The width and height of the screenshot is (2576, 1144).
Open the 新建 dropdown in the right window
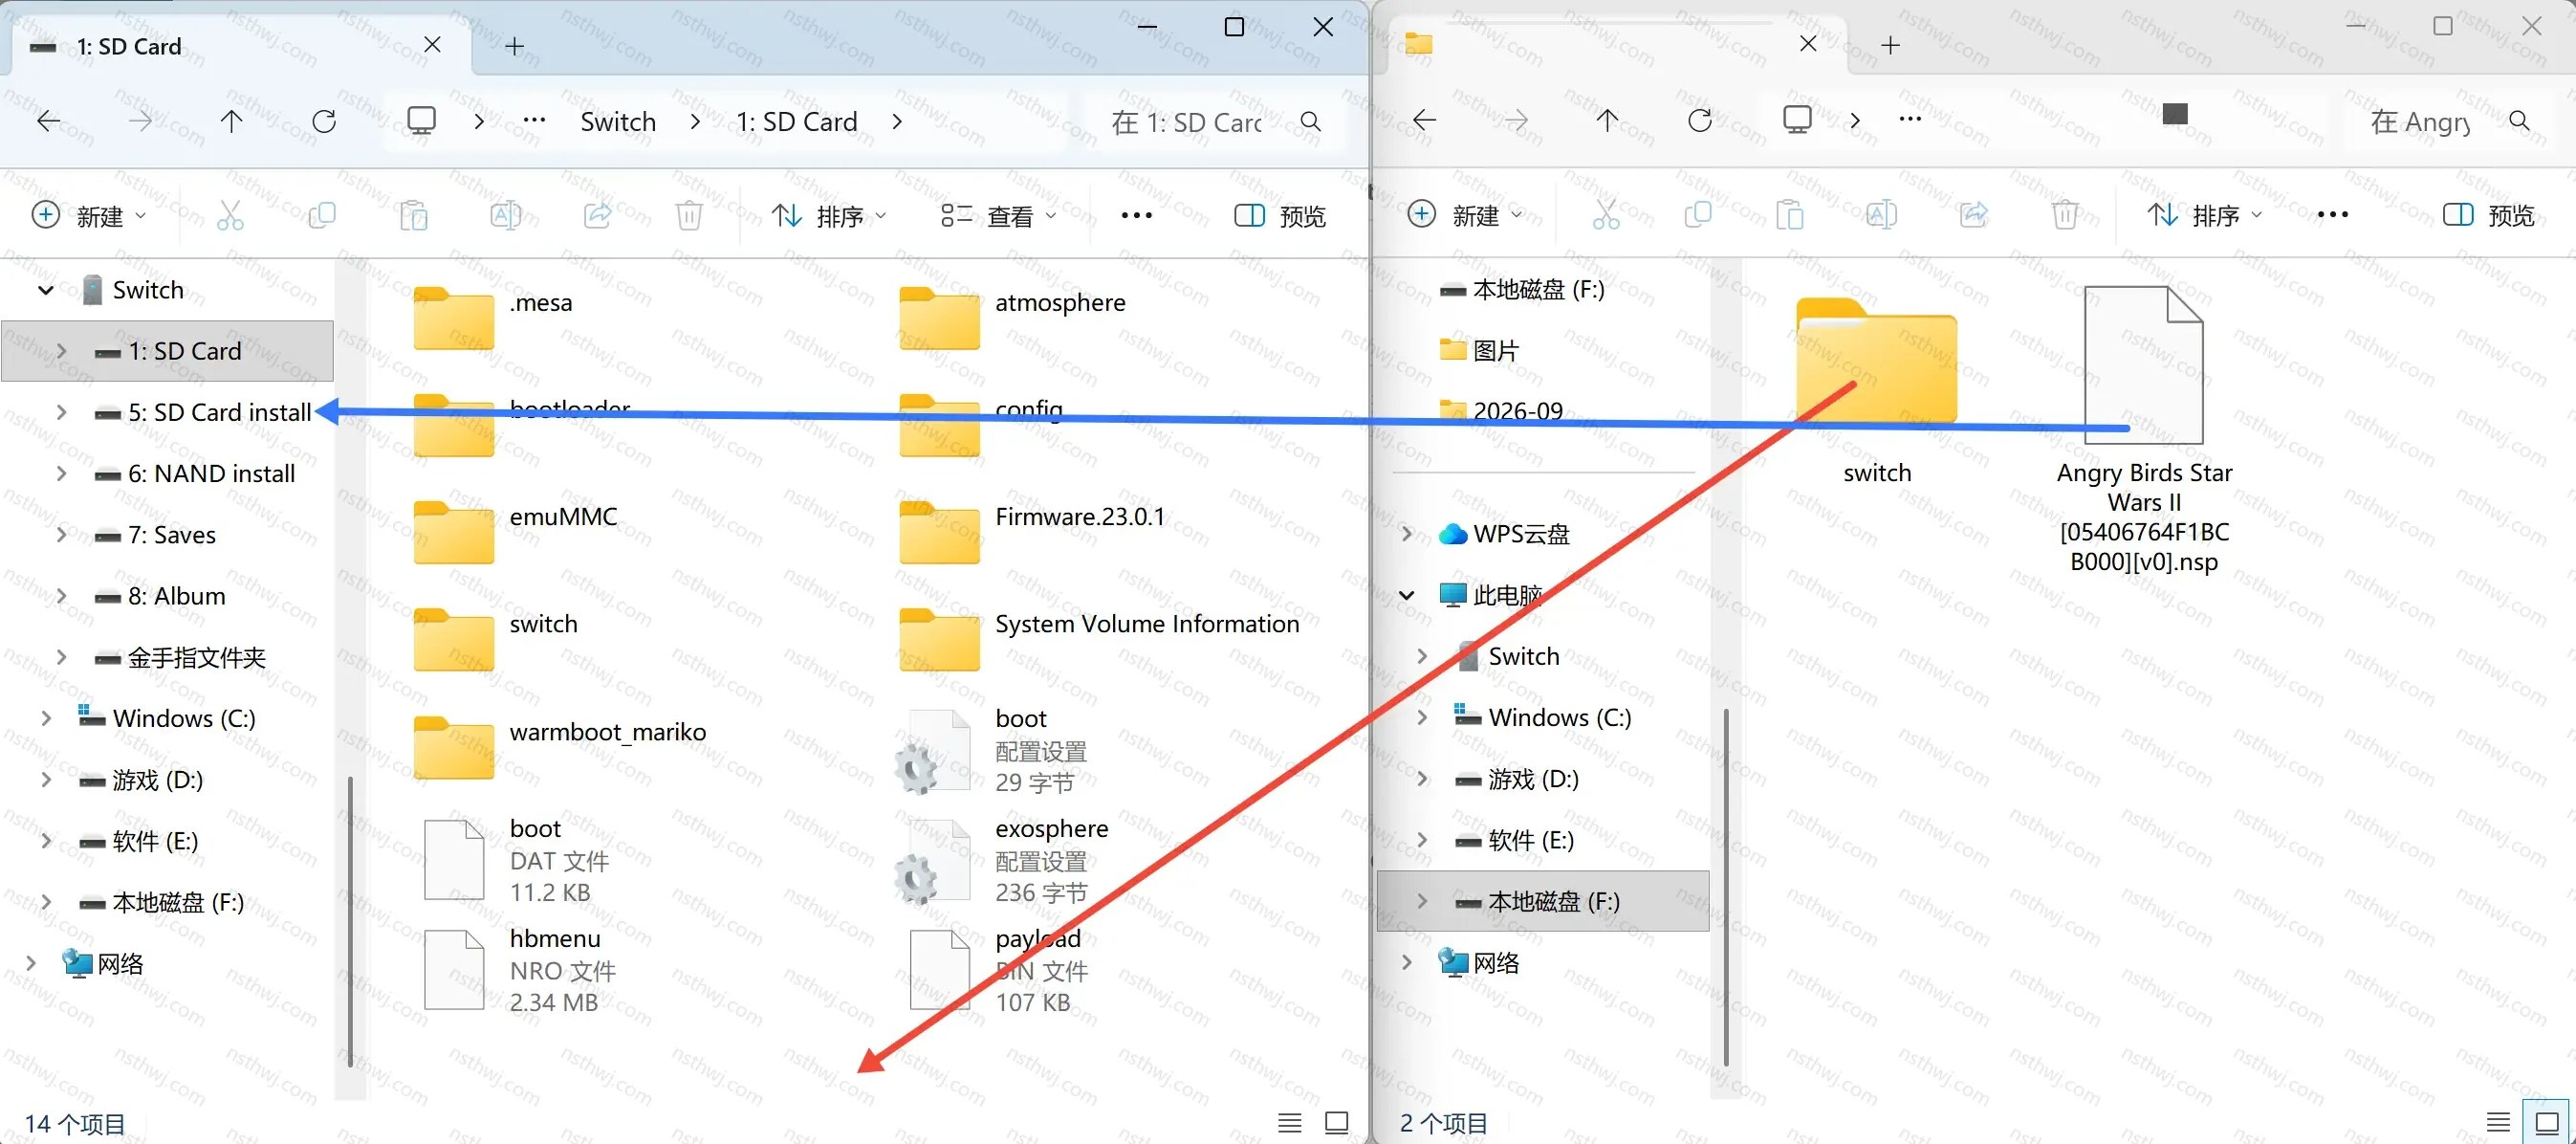[x=1464, y=214]
